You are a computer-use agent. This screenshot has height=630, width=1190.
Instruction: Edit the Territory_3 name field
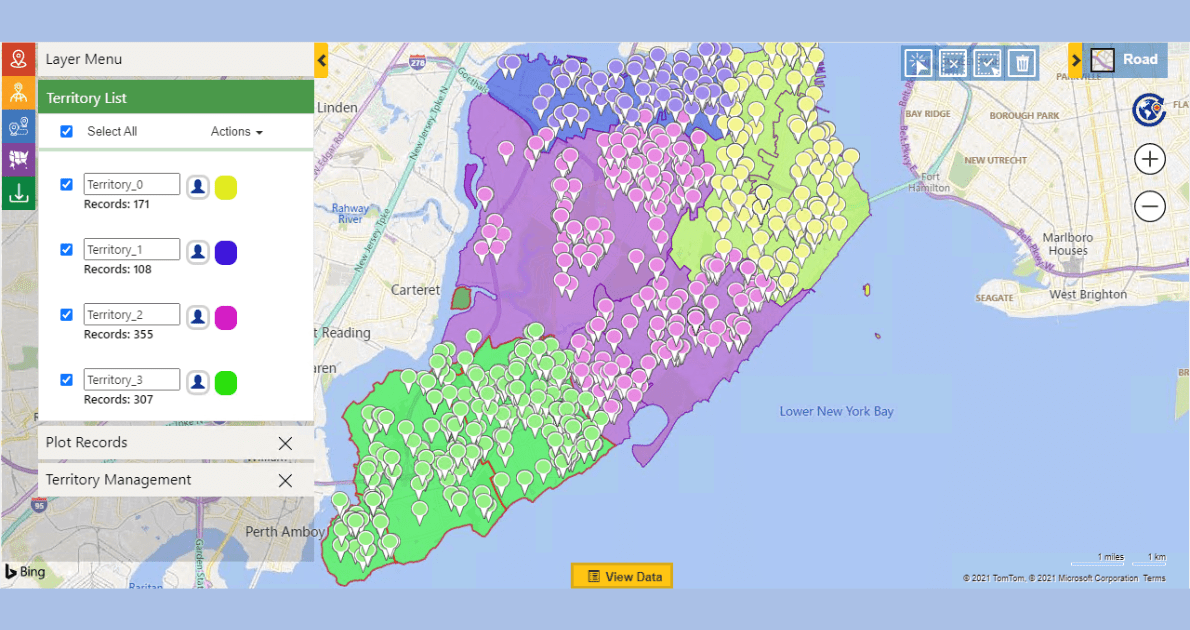[x=132, y=380]
